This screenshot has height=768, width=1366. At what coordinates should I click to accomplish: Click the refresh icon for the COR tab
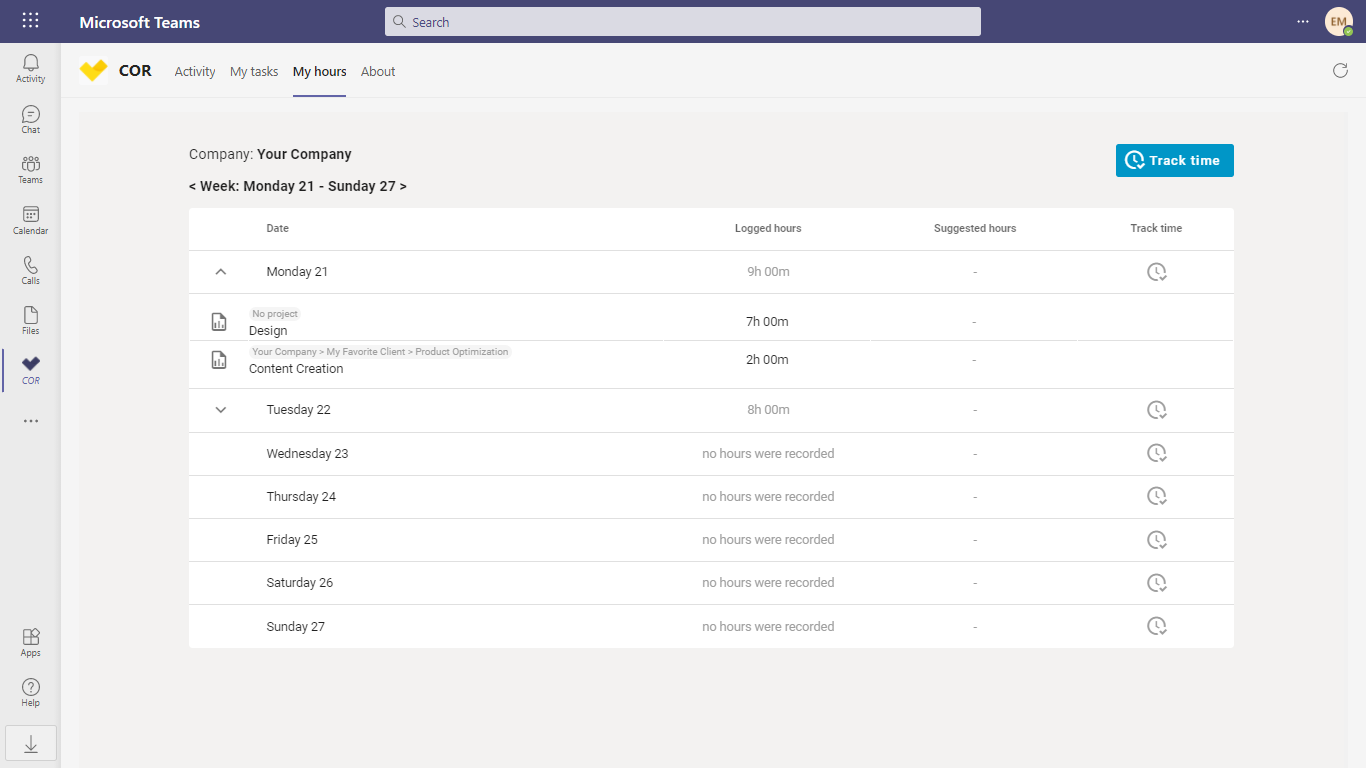click(x=1340, y=70)
